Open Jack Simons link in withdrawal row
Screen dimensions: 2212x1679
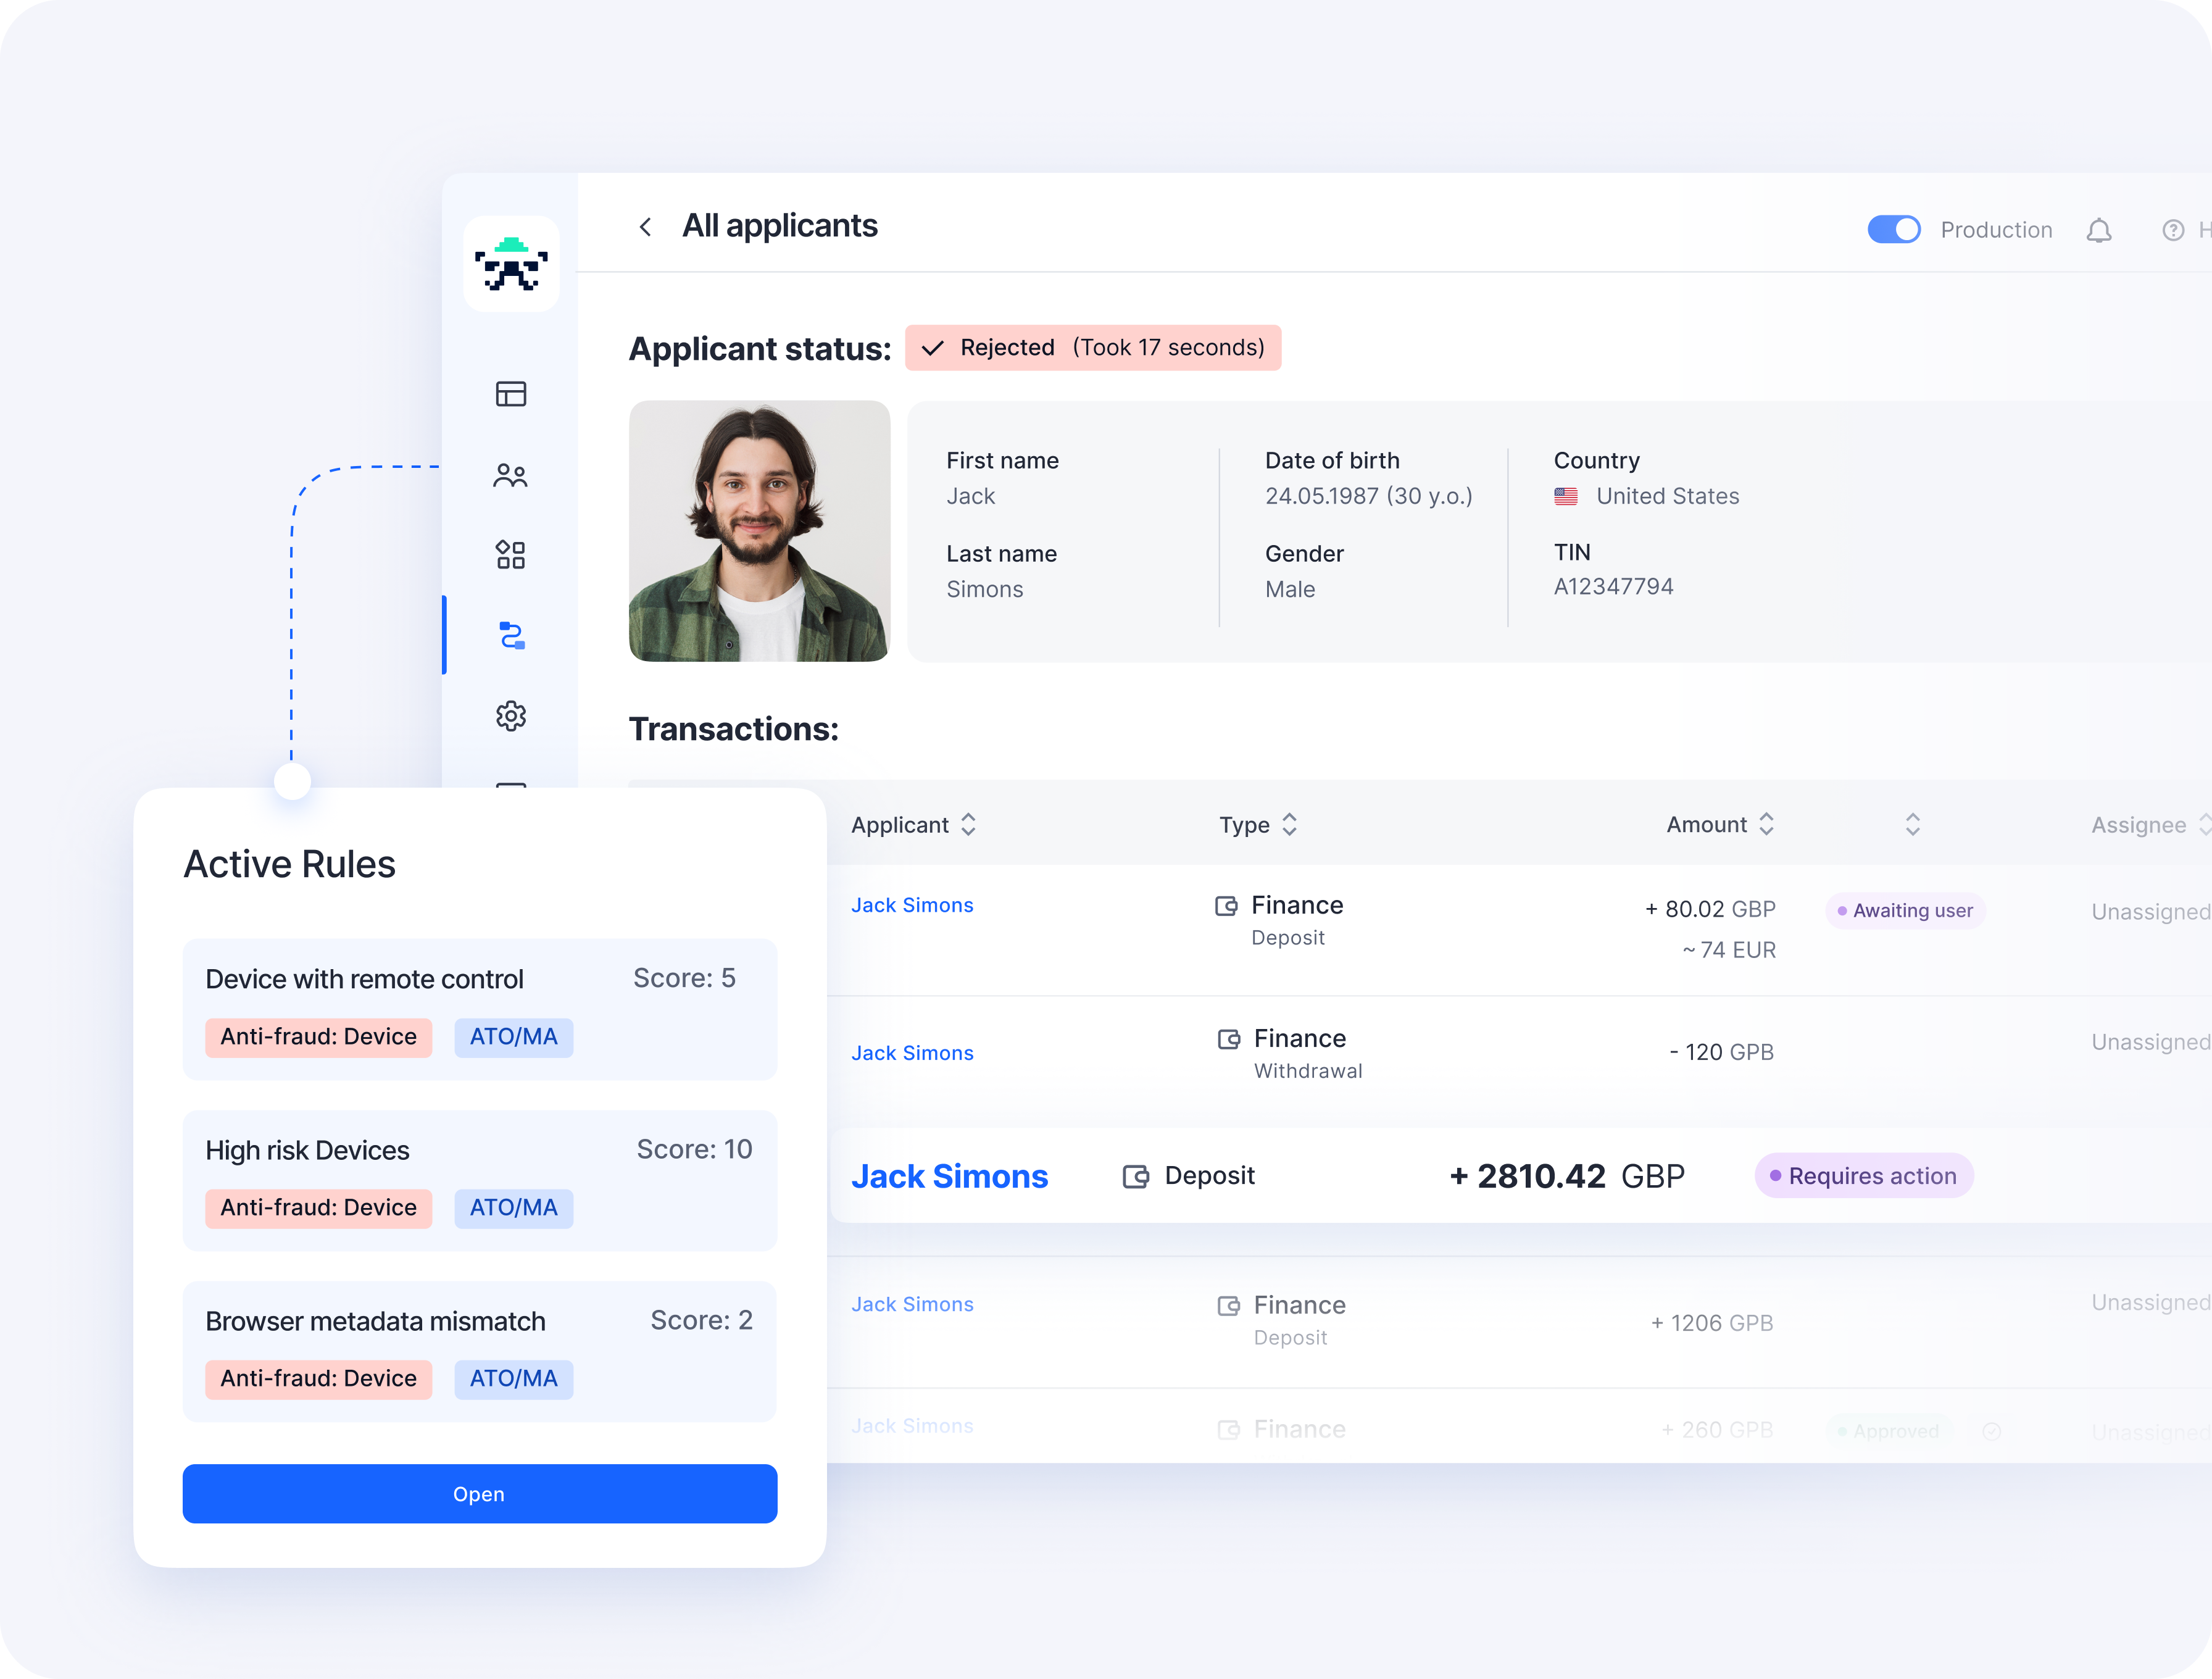[912, 1053]
